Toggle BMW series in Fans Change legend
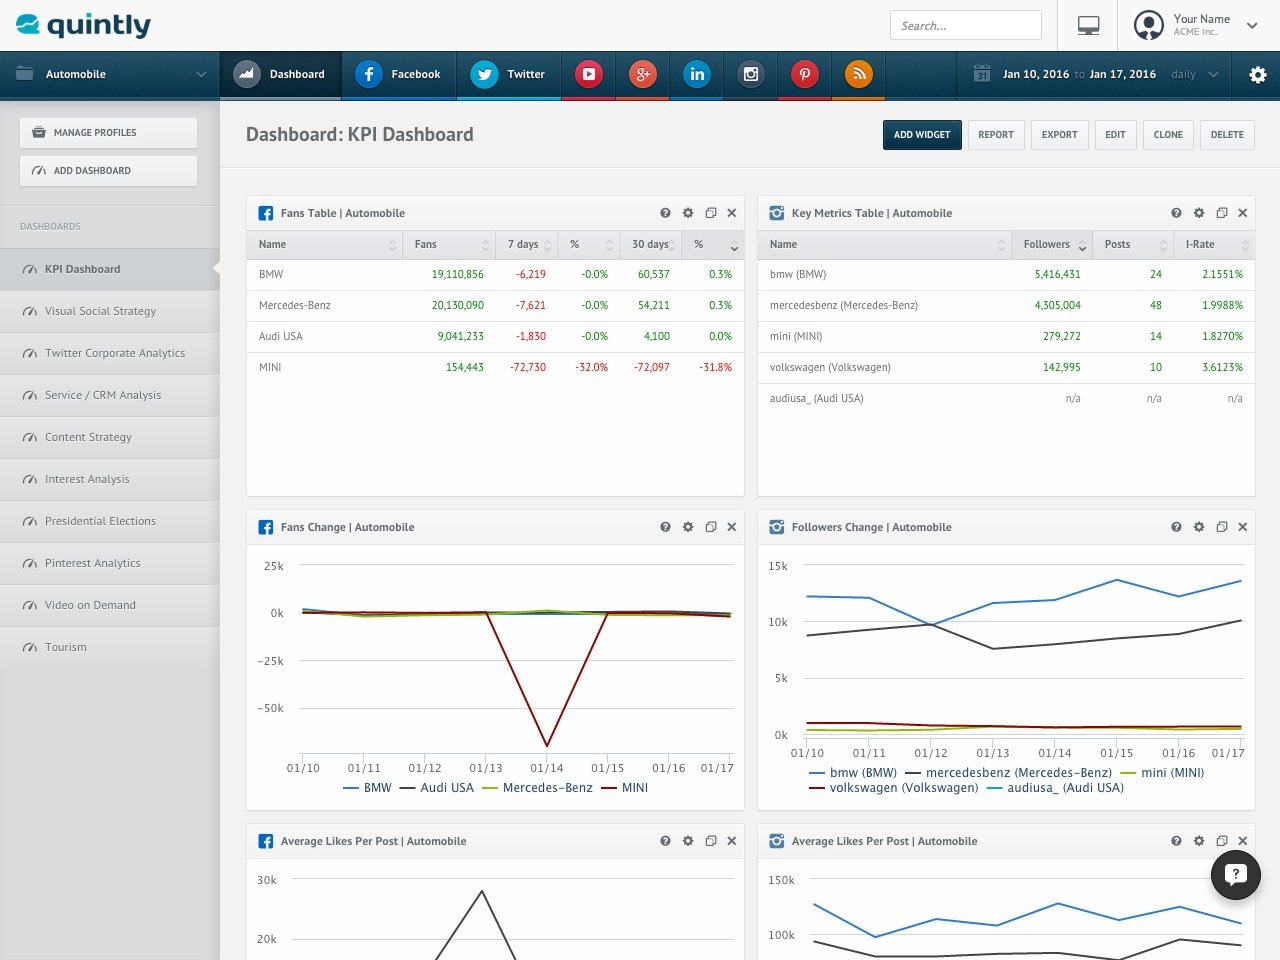 (367, 788)
